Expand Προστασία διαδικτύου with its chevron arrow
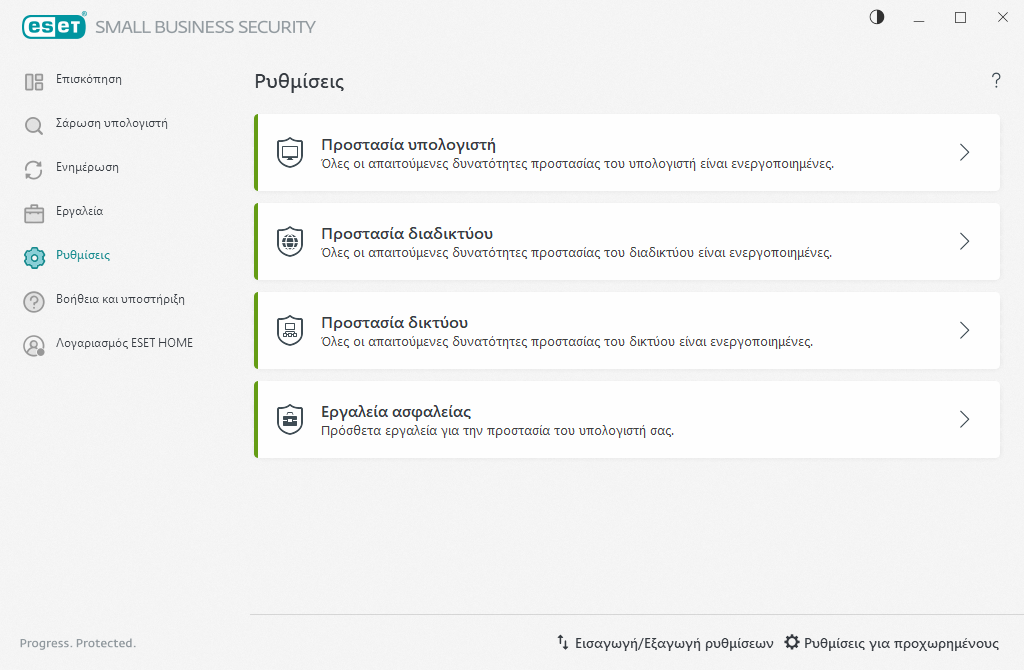 click(x=964, y=242)
